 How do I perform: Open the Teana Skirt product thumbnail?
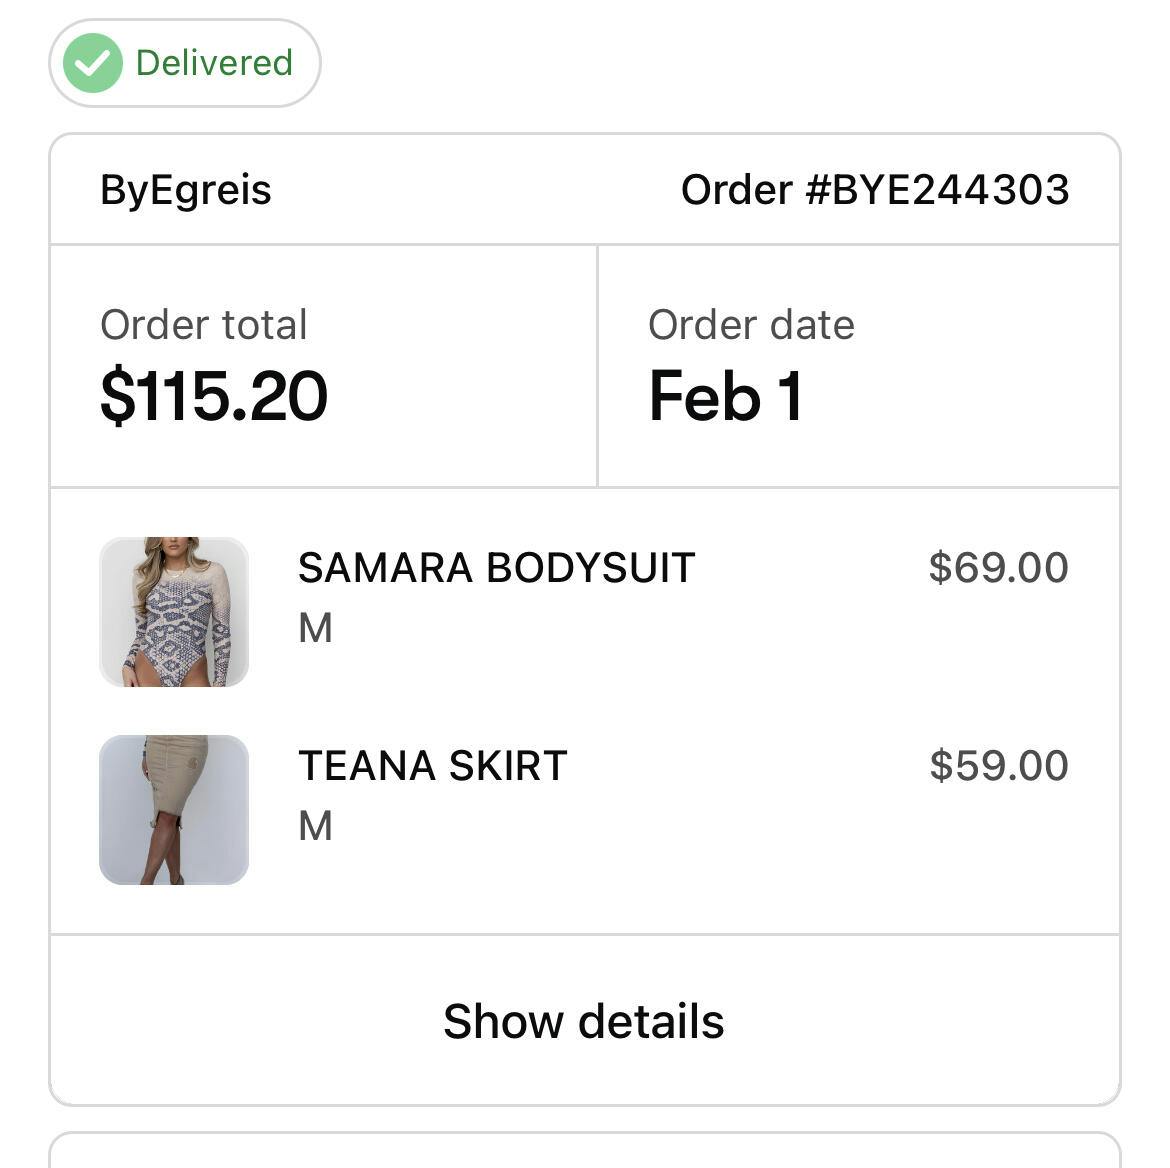click(174, 810)
